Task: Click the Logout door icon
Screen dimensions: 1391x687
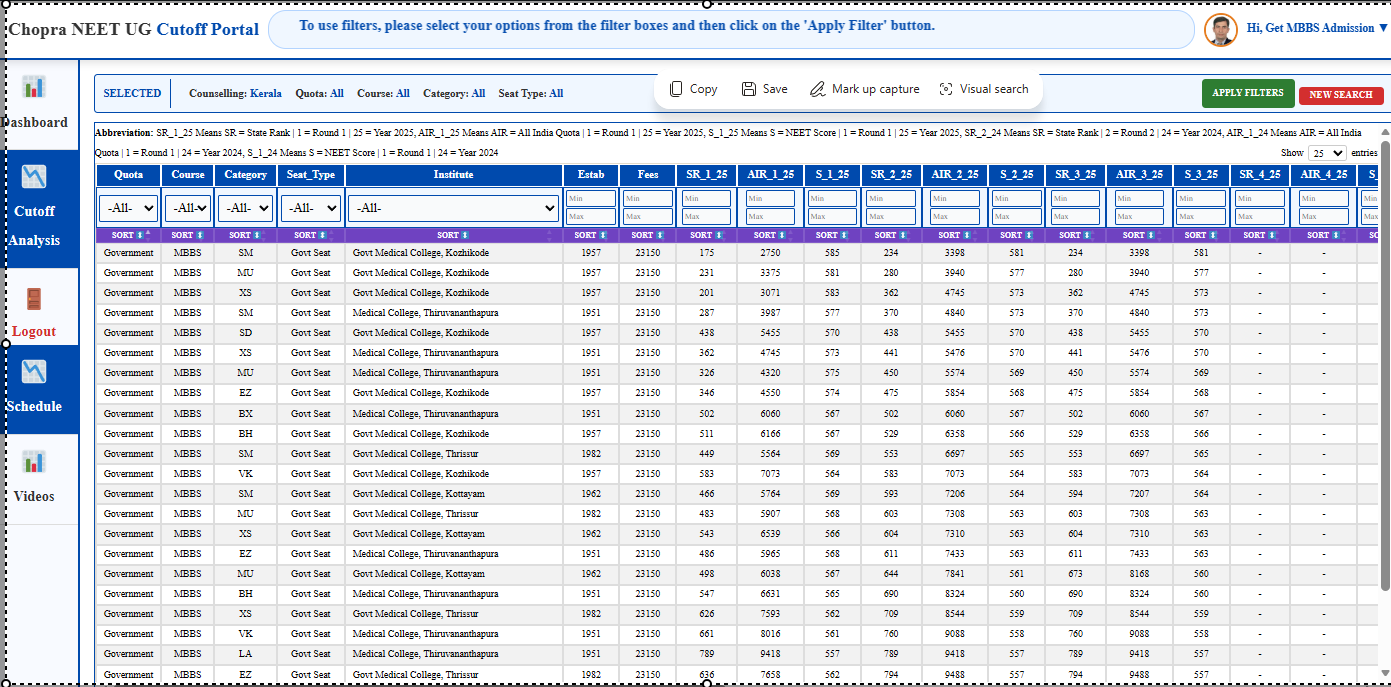Action: click(x=34, y=299)
